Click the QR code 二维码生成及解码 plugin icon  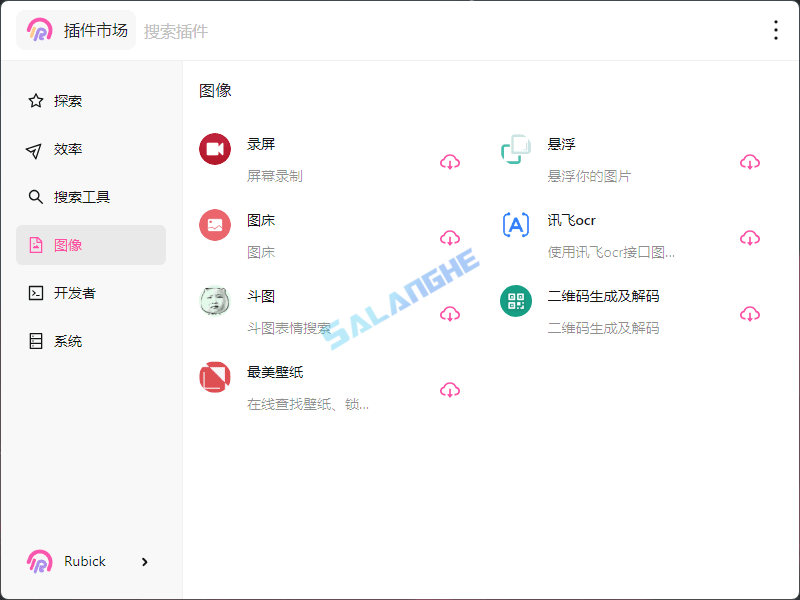tap(516, 300)
